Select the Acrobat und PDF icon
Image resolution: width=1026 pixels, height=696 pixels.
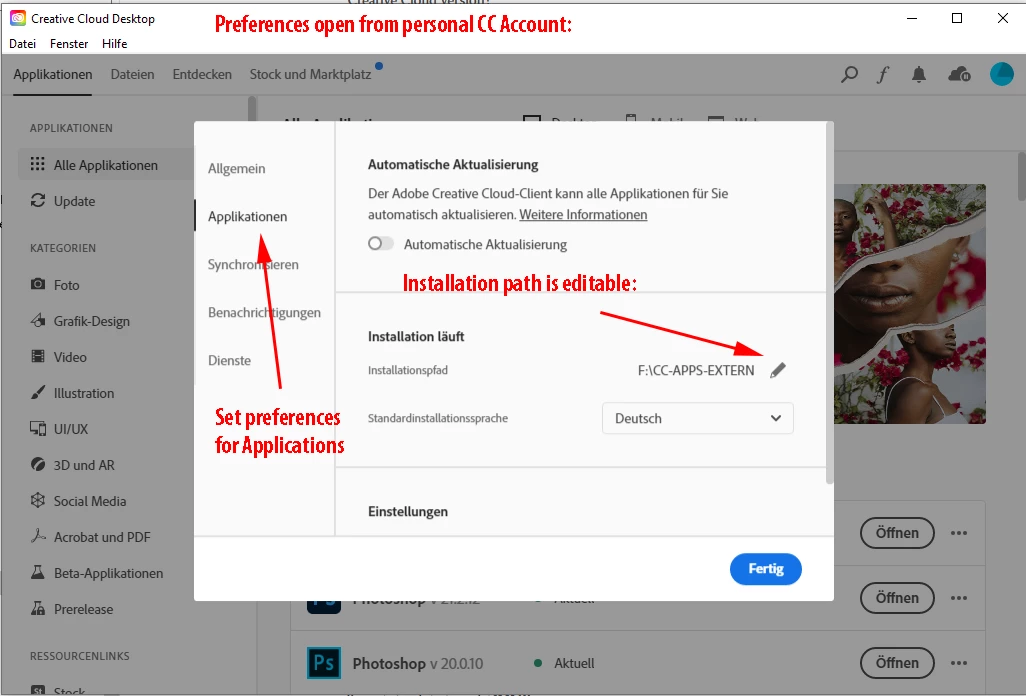coord(38,536)
